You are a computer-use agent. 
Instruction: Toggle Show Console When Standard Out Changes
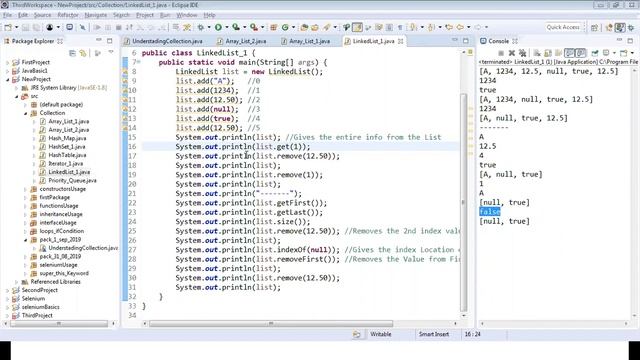point(569,53)
